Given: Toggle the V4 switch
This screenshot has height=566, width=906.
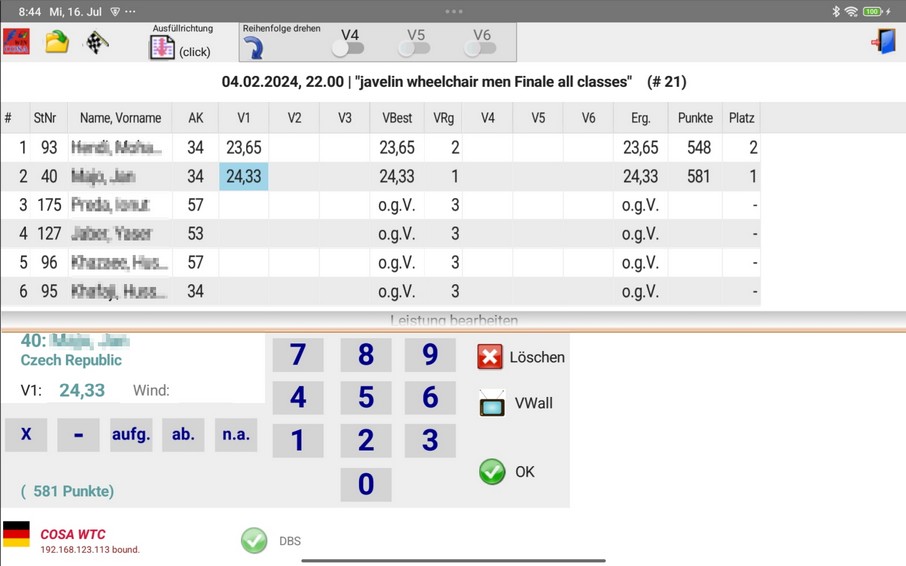Looking at the screenshot, I should pyautogui.click(x=348, y=48).
